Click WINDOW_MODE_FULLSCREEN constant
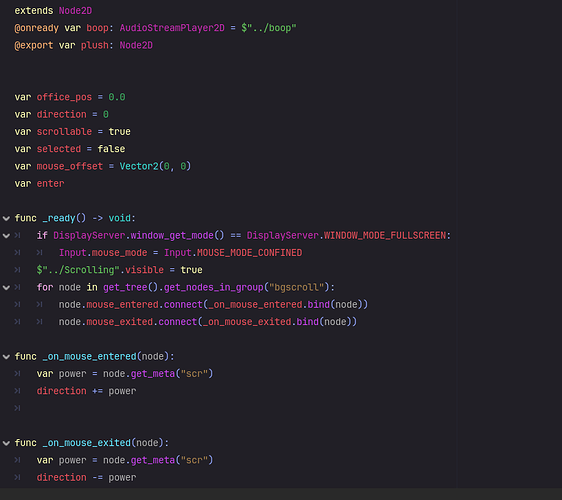562x500 pixels. 385,235
